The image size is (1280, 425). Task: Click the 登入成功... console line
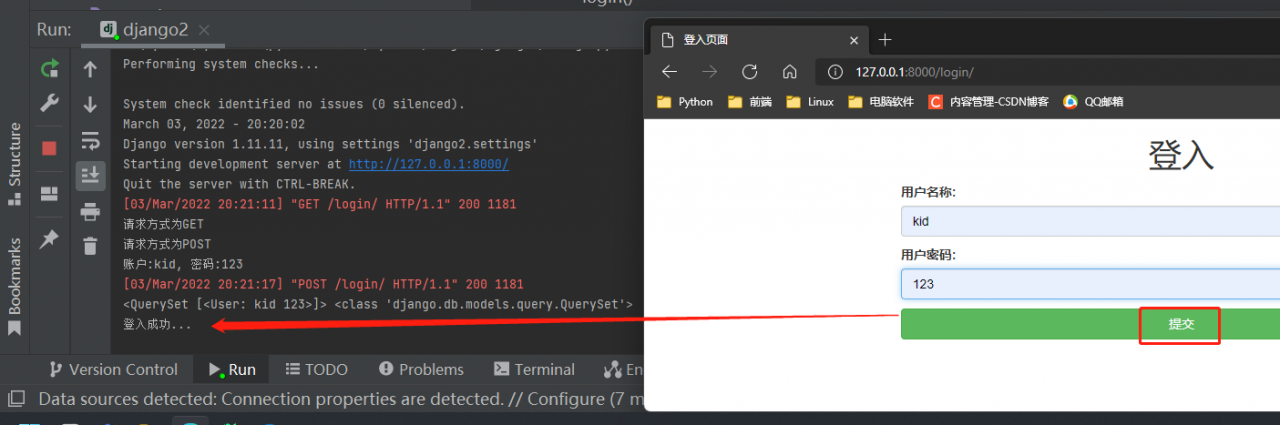coord(157,325)
